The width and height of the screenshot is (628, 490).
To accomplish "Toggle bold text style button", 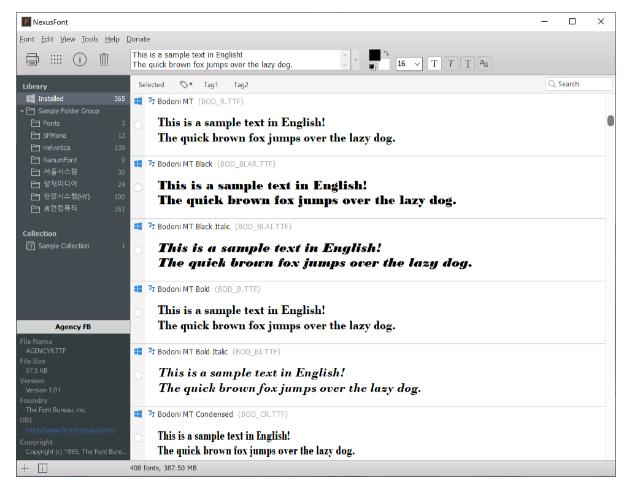I will [434, 64].
